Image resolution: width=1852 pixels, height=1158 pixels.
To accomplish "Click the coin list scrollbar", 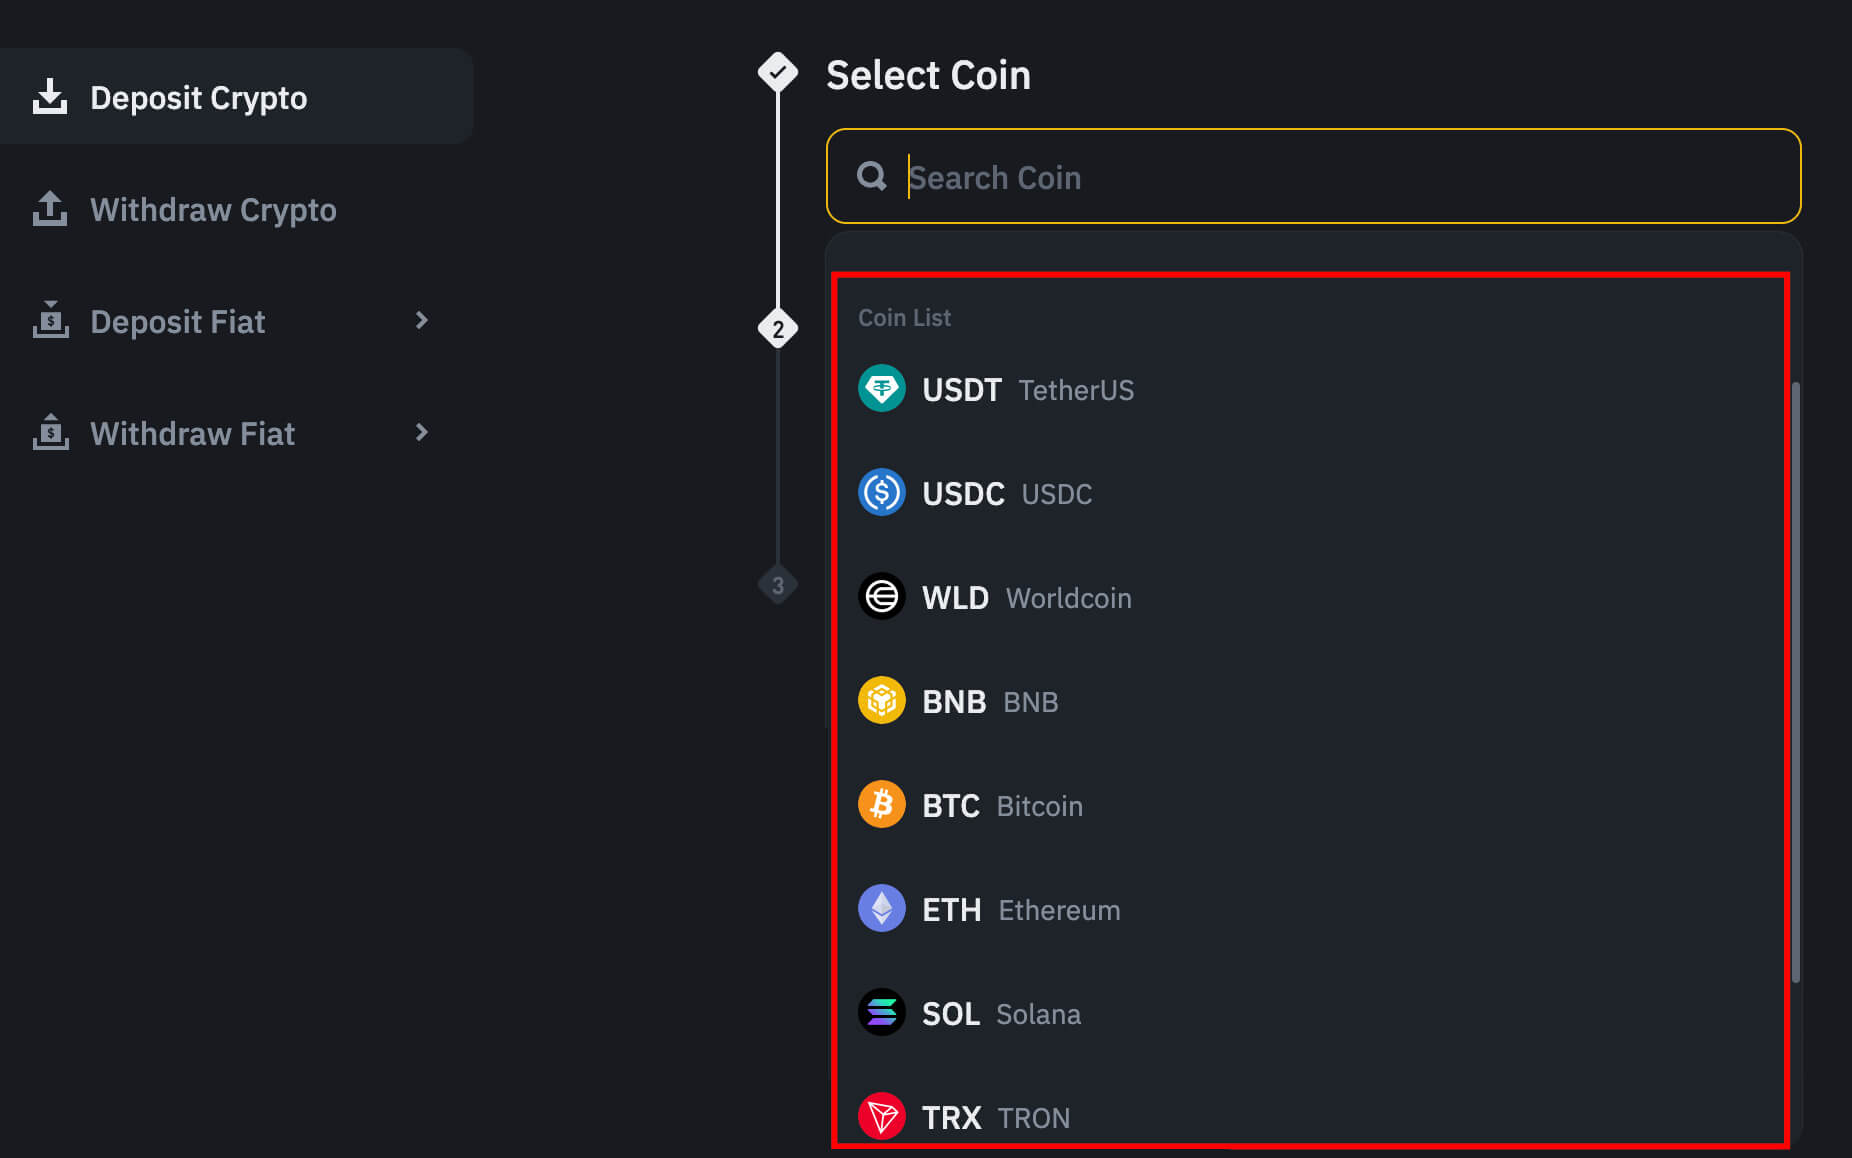I will click(1795, 680).
